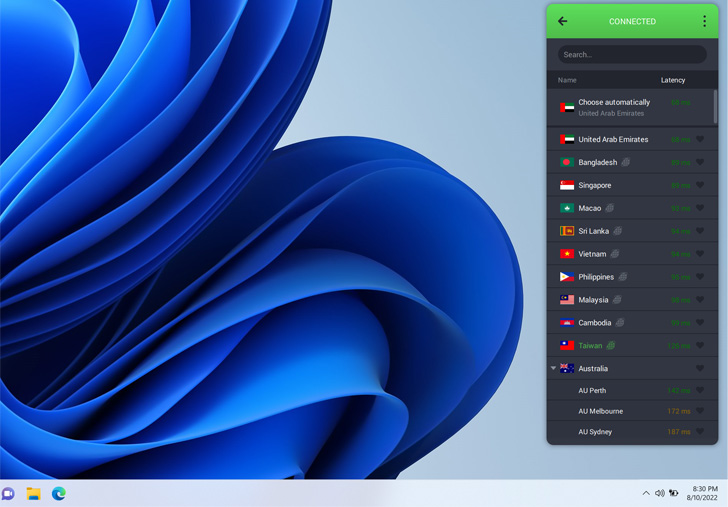Open Microsoft Edge from the taskbar
728x507 pixels.
coord(59,493)
